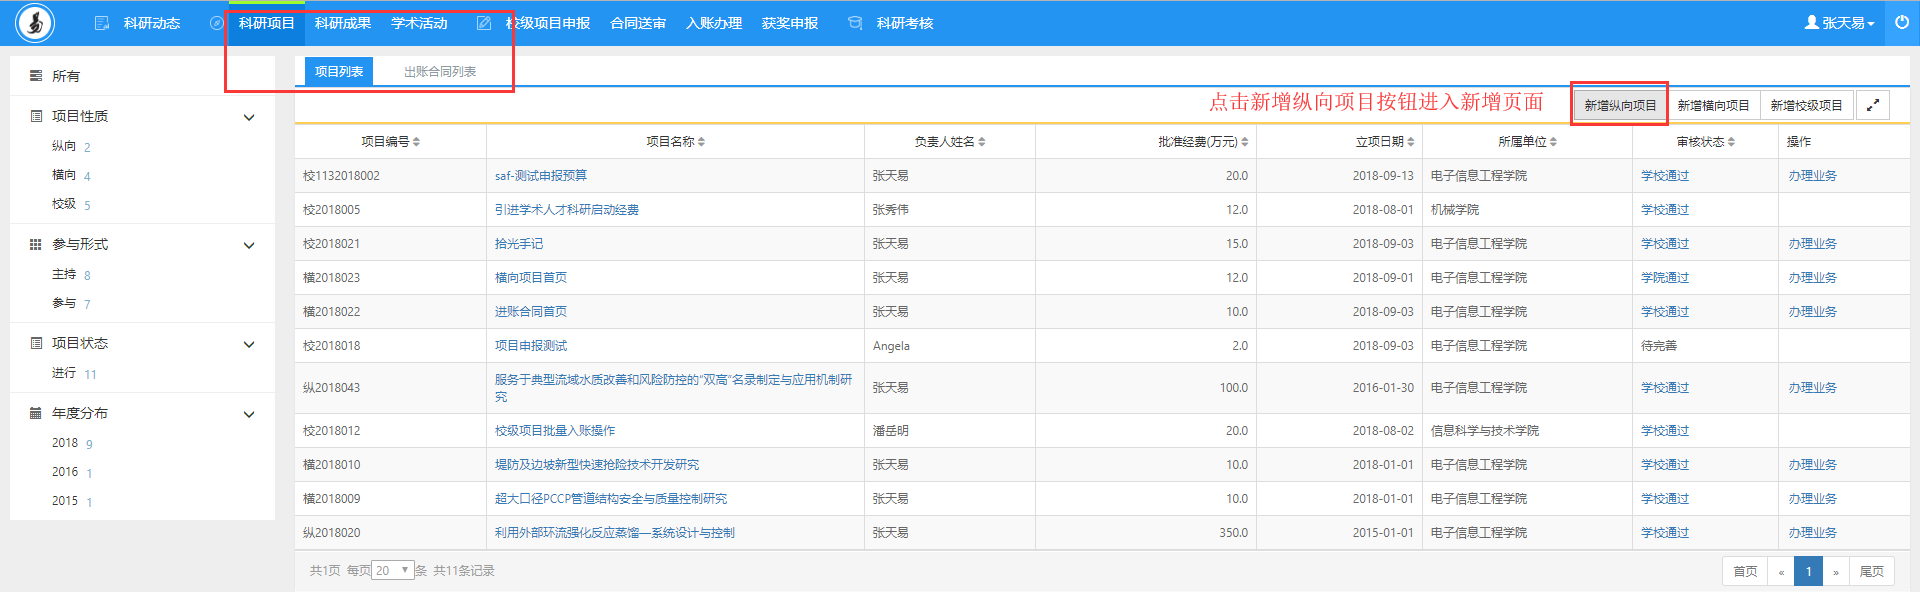Open the 张天易 user dropdown
Image resolution: width=1920 pixels, height=592 pixels.
tap(1840, 23)
